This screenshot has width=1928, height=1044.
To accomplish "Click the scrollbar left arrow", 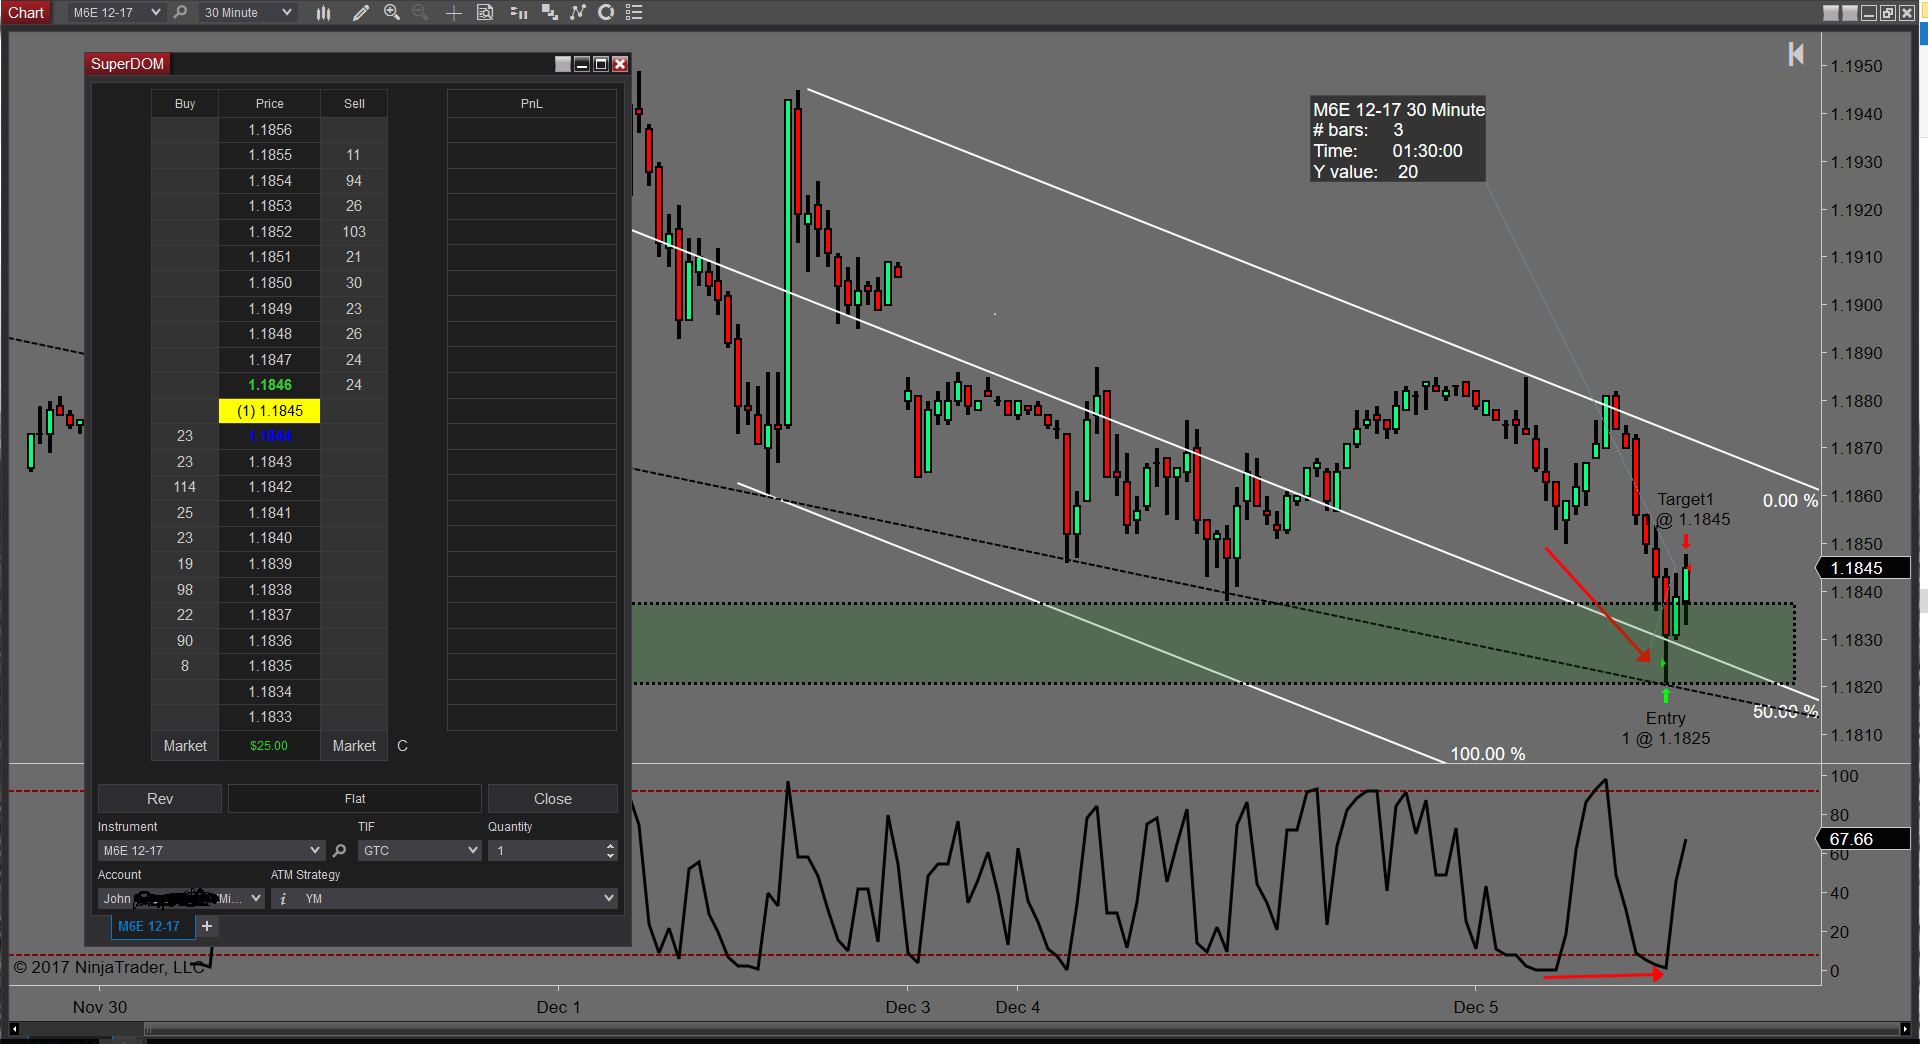I will pyautogui.click(x=14, y=1028).
